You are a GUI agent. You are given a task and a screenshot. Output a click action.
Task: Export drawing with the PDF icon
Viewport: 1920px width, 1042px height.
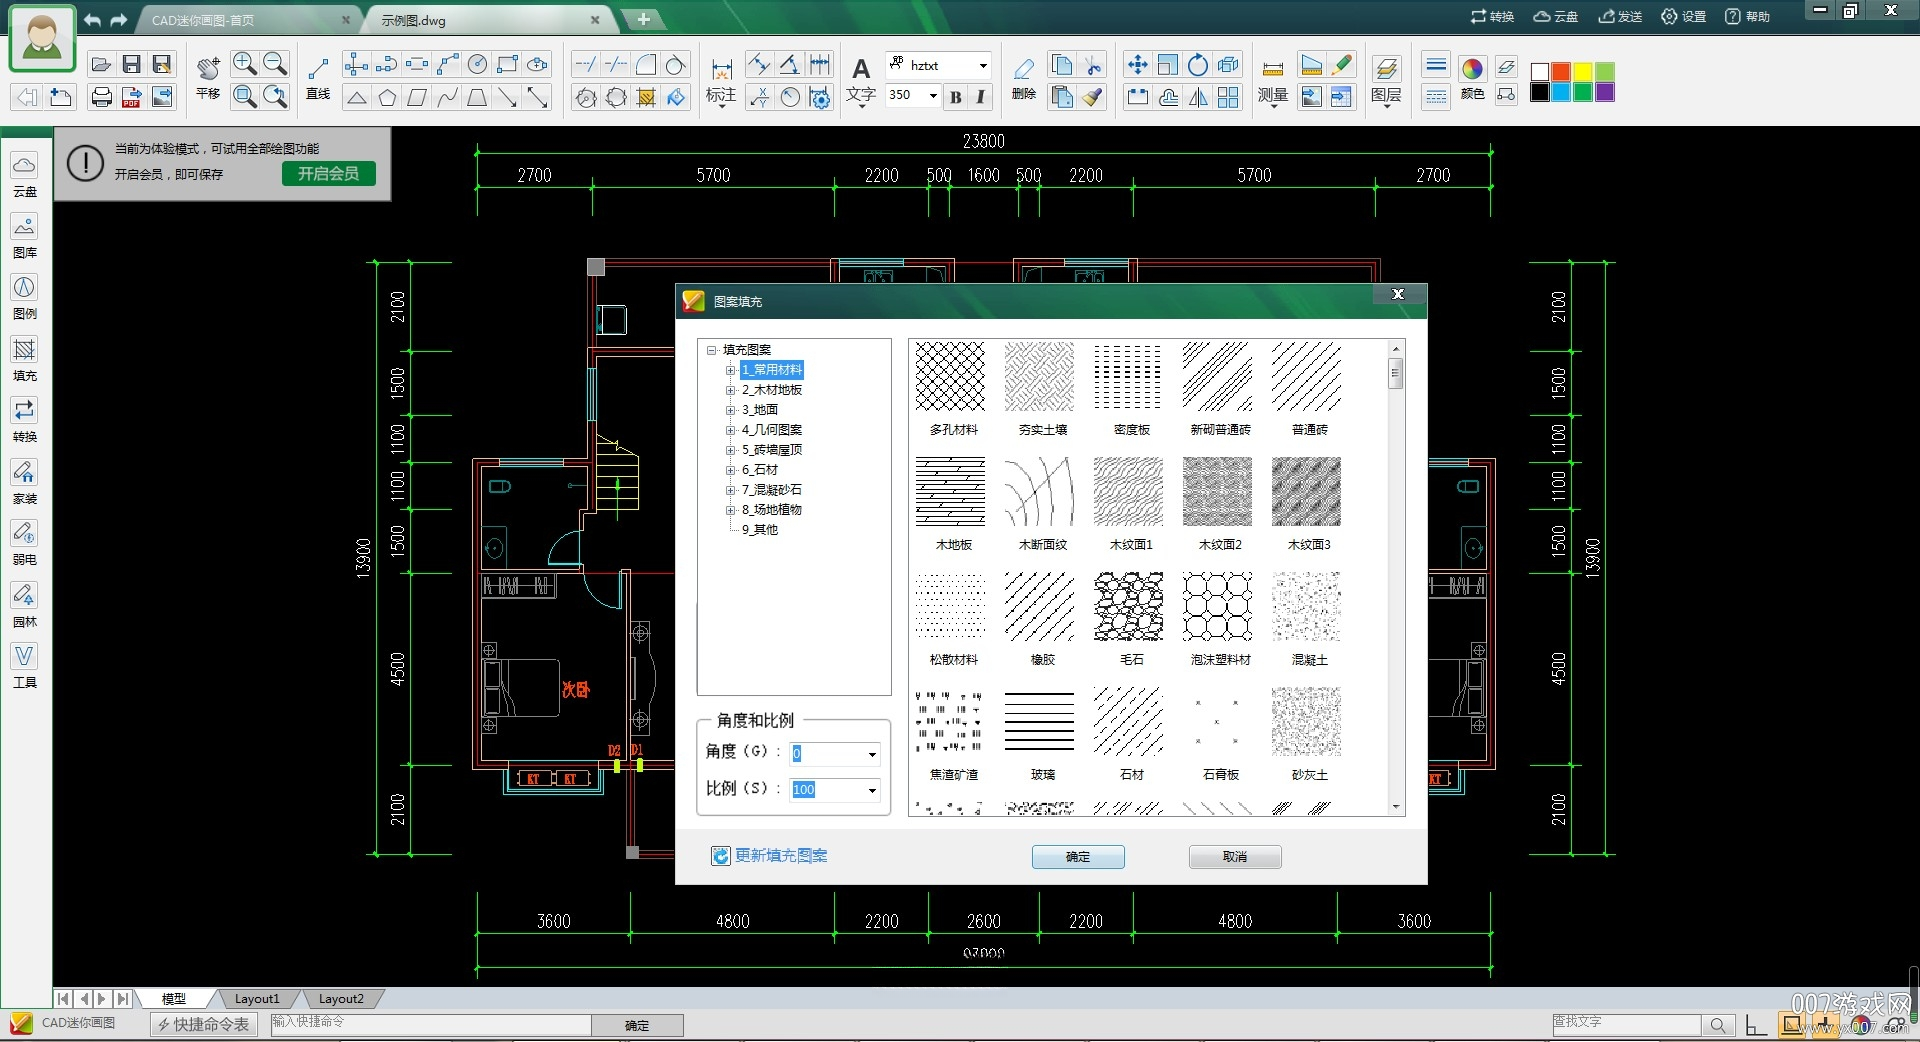131,97
